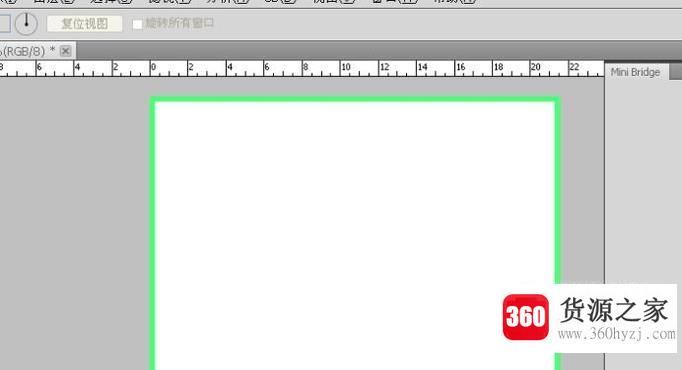This screenshot has height=370, width=682.
Task: Click the 复位视图 reset view button
Action: point(84,24)
